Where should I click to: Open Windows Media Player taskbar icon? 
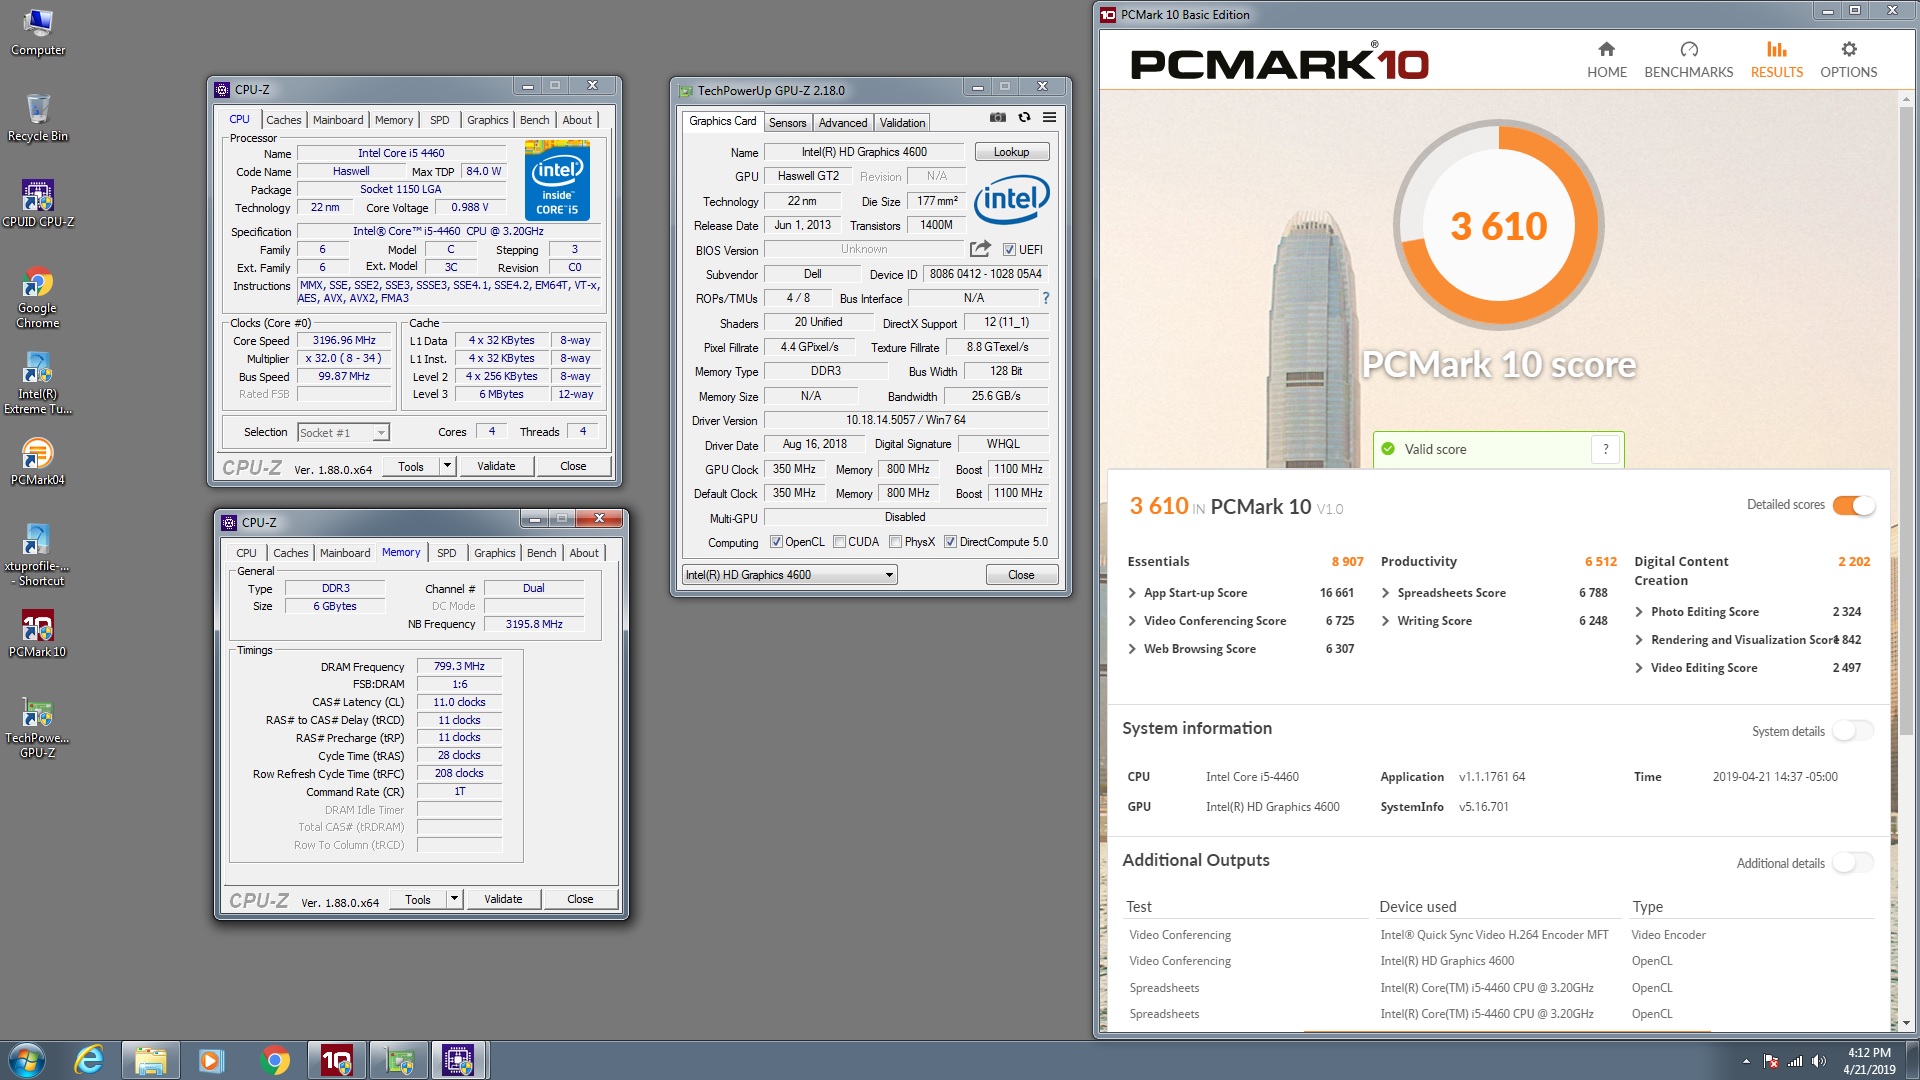[x=211, y=1060]
